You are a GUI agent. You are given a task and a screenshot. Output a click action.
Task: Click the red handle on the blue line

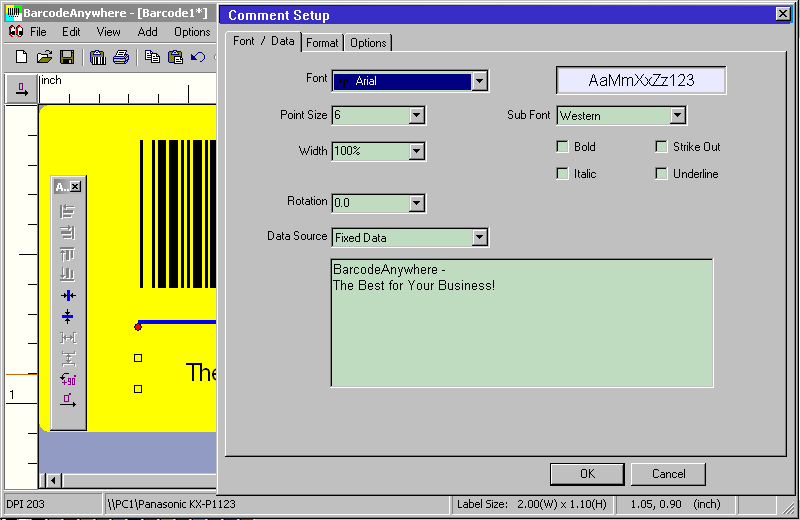(x=138, y=327)
